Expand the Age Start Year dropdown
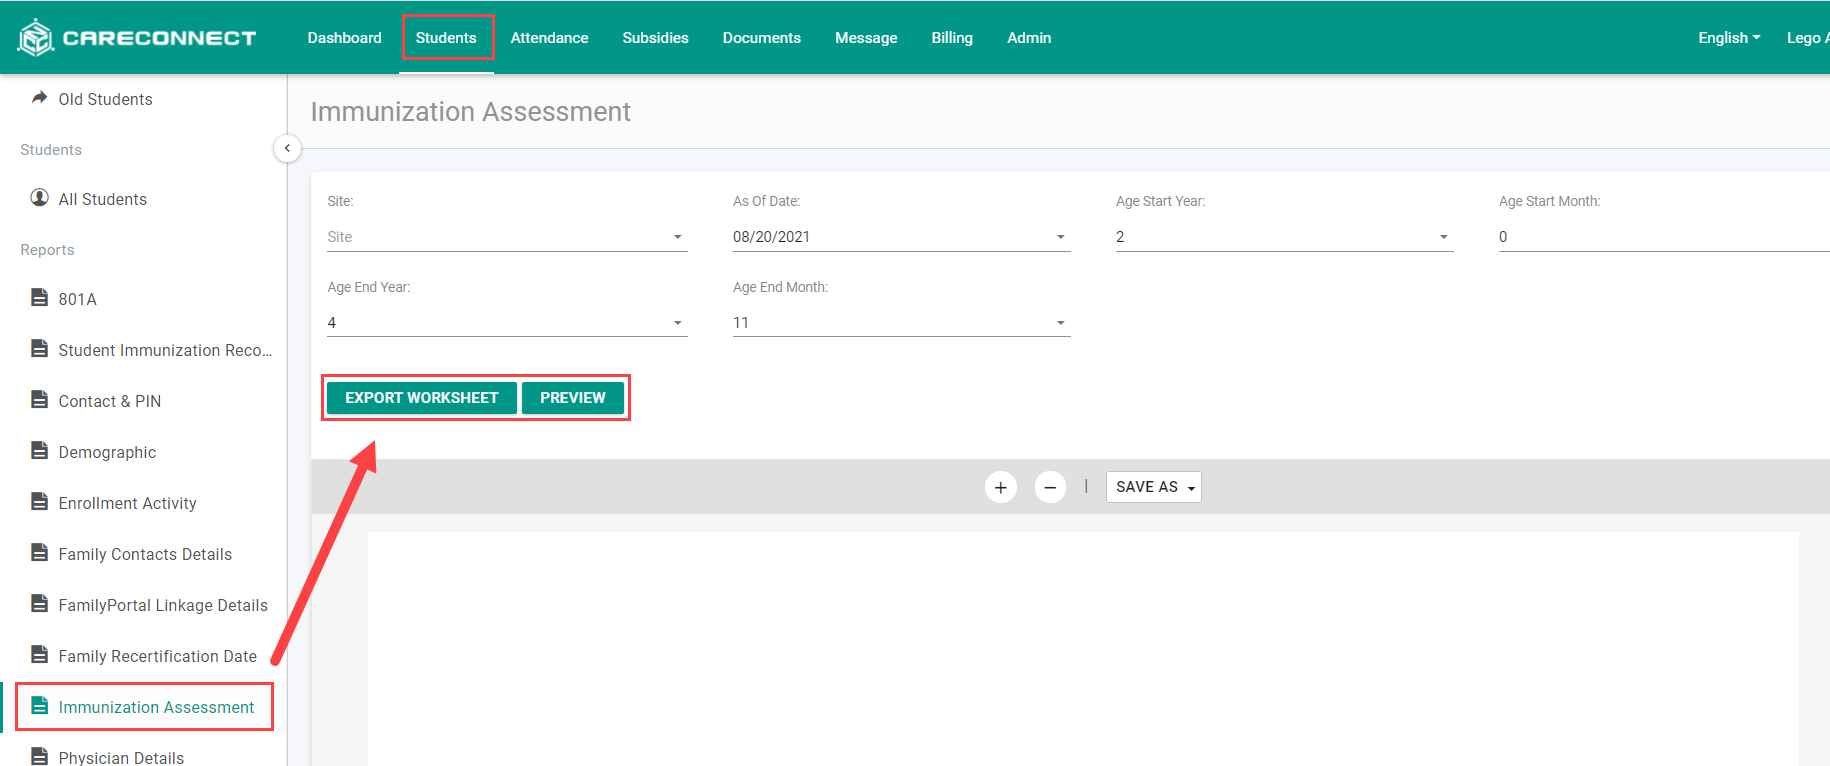The width and height of the screenshot is (1830, 766). pos(1284,237)
